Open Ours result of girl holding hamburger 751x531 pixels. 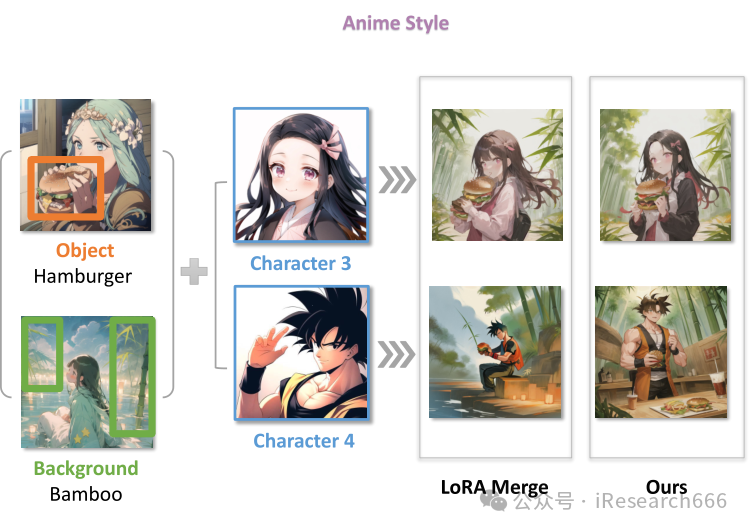pyautogui.click(x=665, y=175)
